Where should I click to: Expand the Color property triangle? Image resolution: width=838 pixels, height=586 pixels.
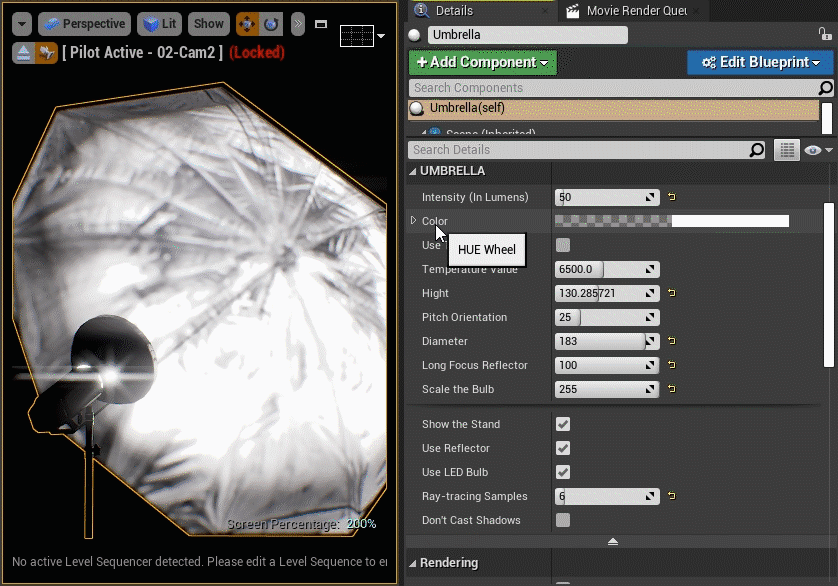(x=413, y=221)
